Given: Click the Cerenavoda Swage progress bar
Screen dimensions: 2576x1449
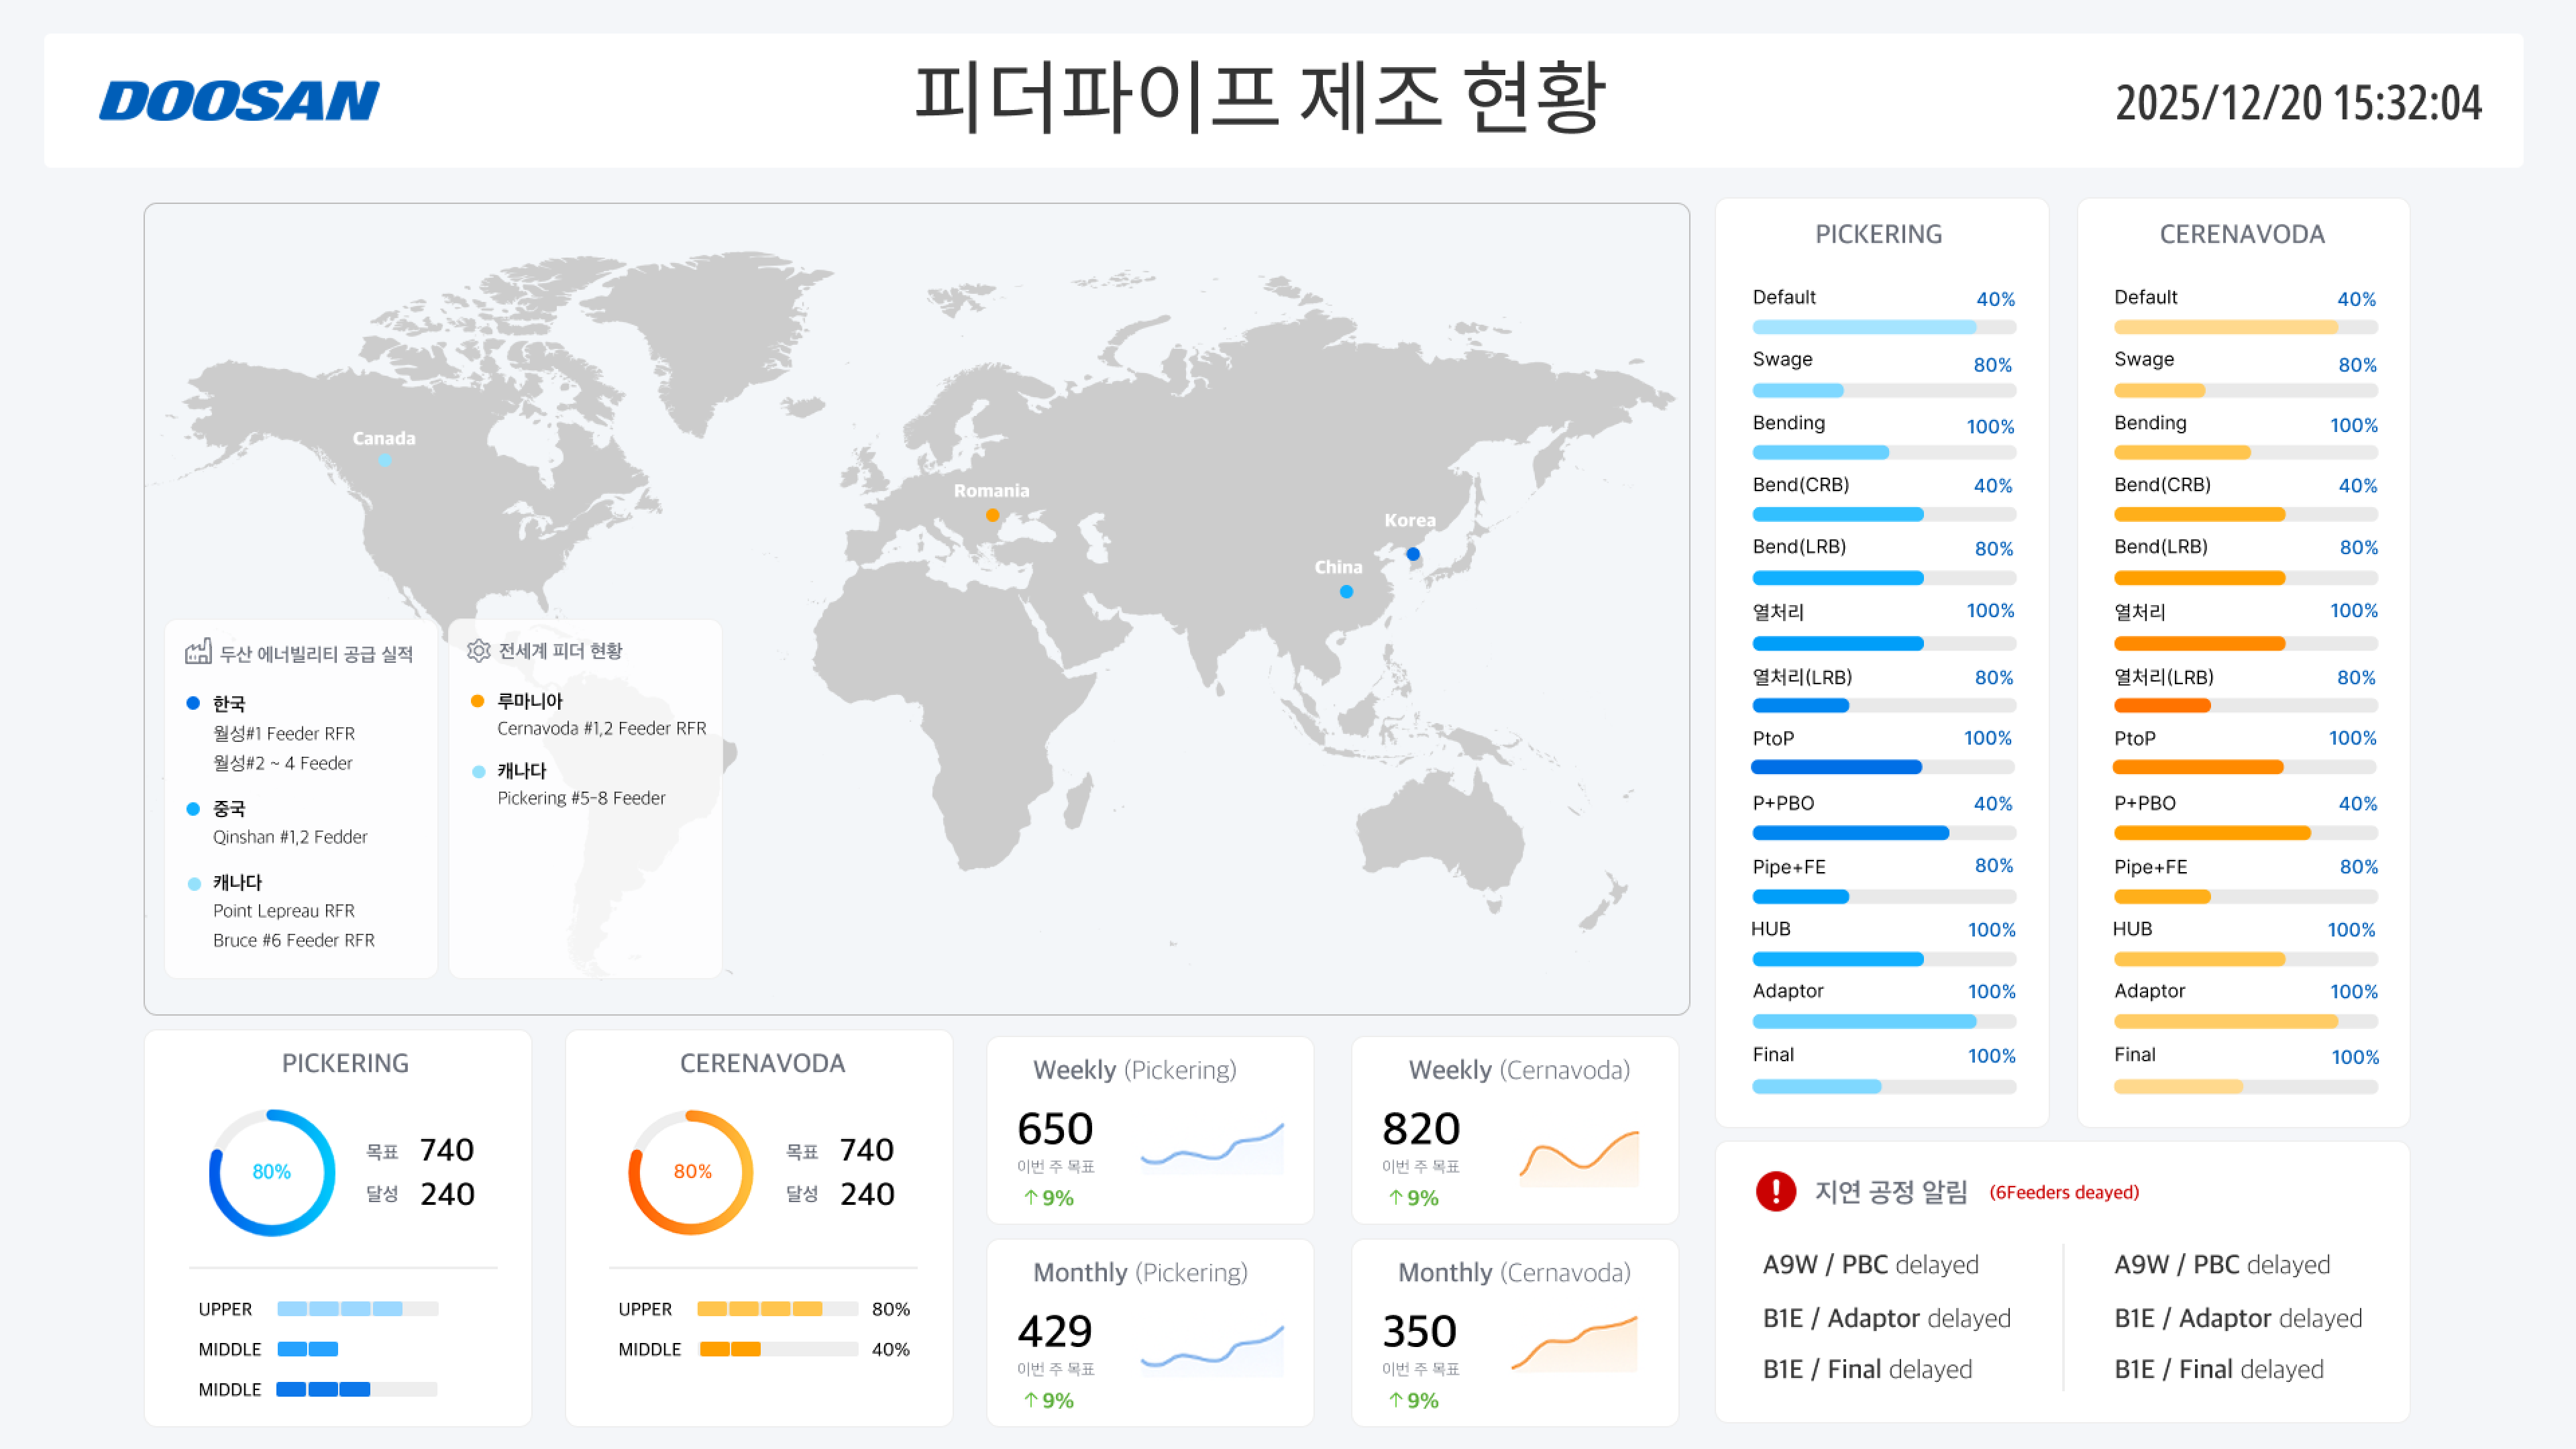Looking at the screenshot, I should [2245, 391].
